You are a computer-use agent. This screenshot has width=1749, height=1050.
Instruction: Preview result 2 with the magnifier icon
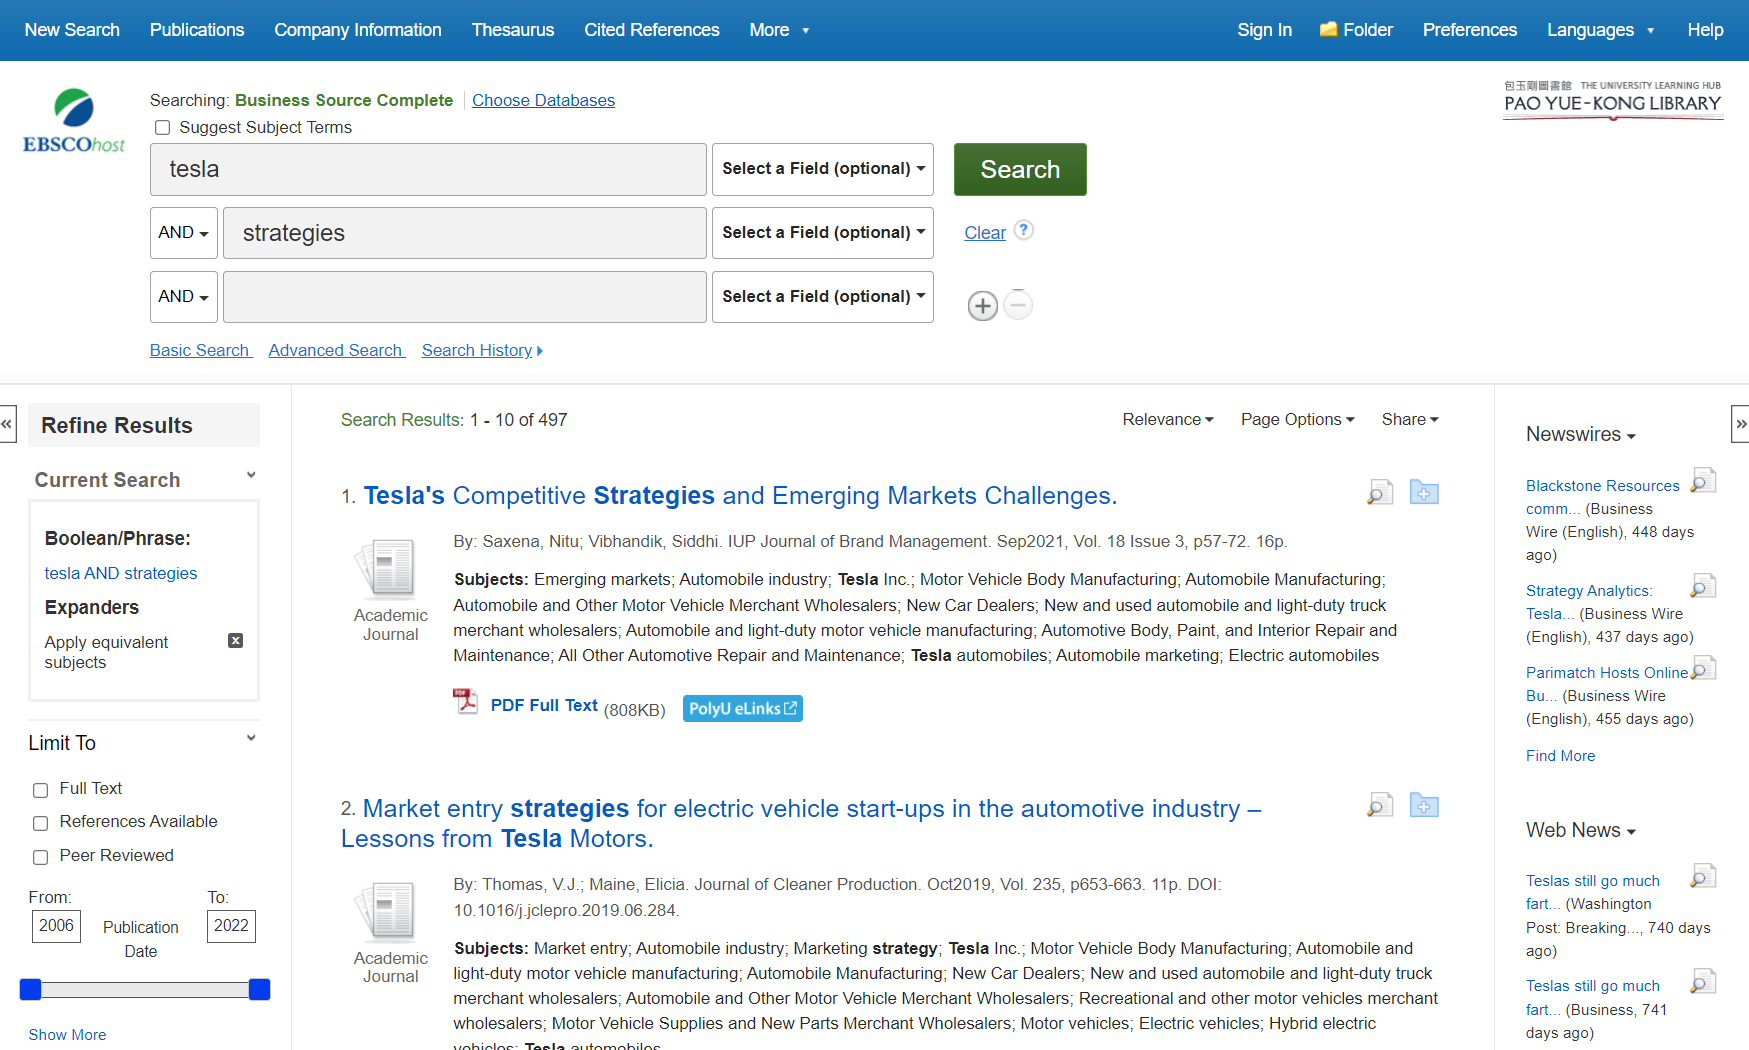coord(1380,805)
